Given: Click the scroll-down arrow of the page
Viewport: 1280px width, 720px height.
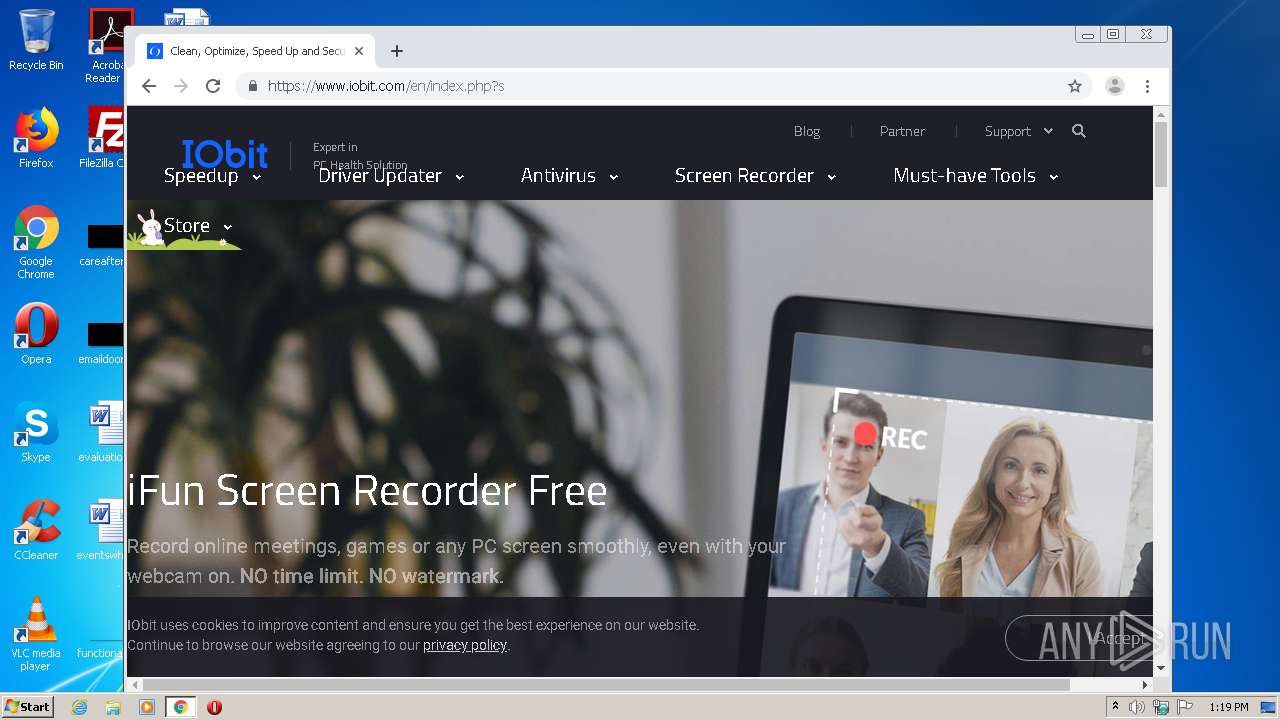Looking at the screenshot, I should 1161,668.
